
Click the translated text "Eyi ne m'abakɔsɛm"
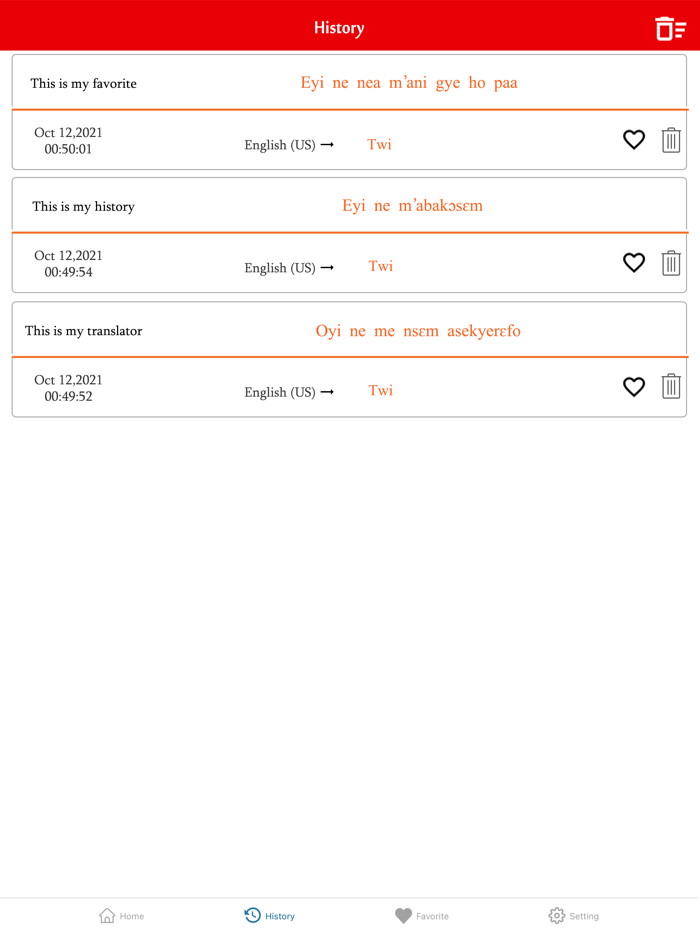(x=415, y=206)
